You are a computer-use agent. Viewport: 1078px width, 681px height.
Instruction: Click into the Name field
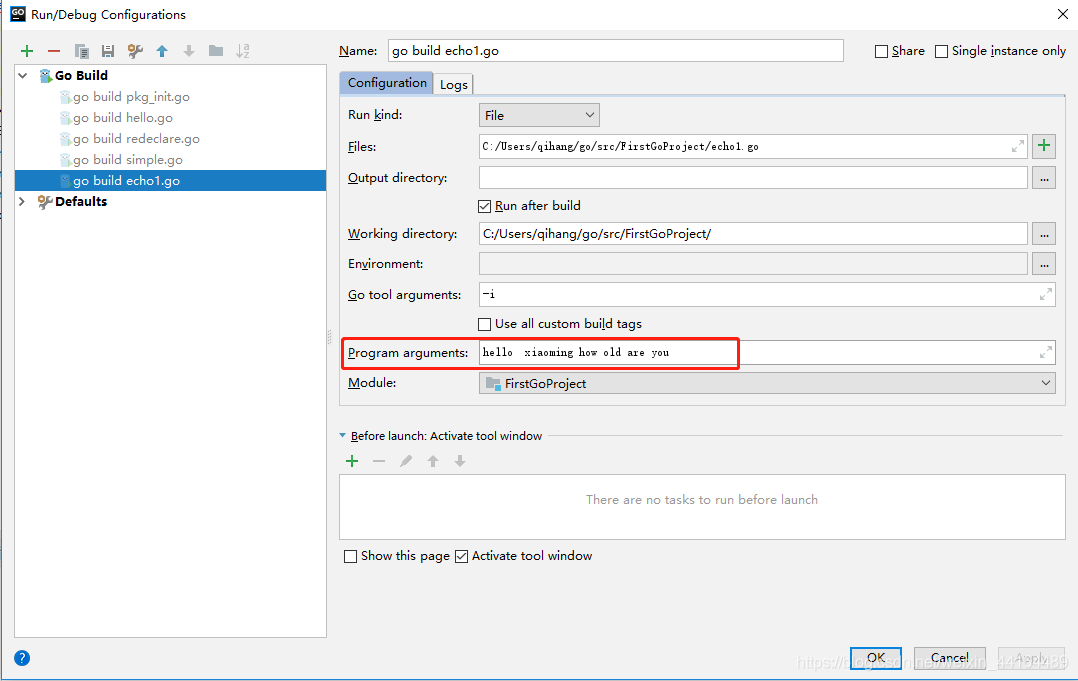click(x=615, y=51)
